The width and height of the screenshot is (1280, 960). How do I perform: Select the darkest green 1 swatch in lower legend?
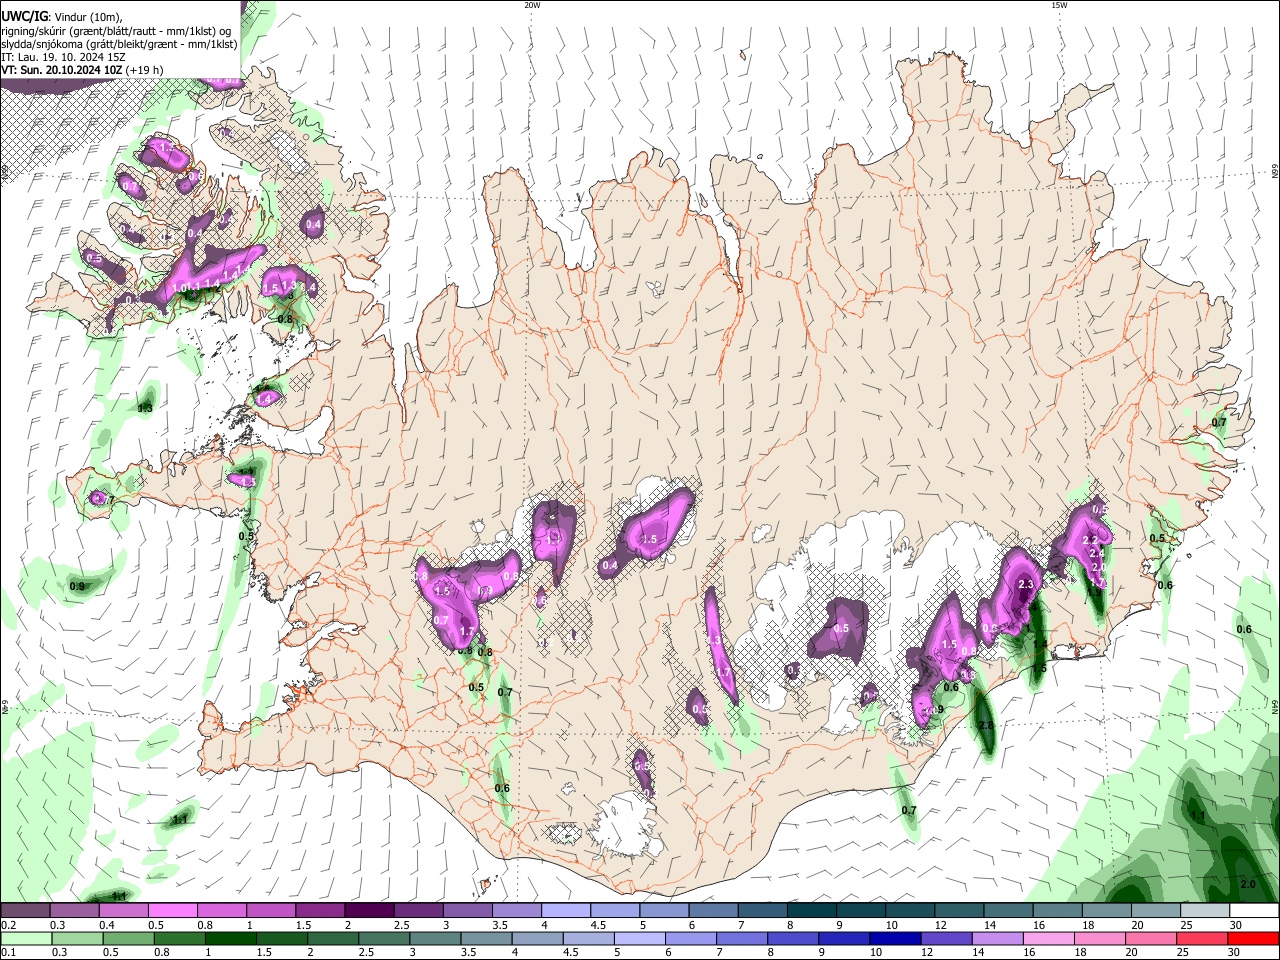pos(231,939)
